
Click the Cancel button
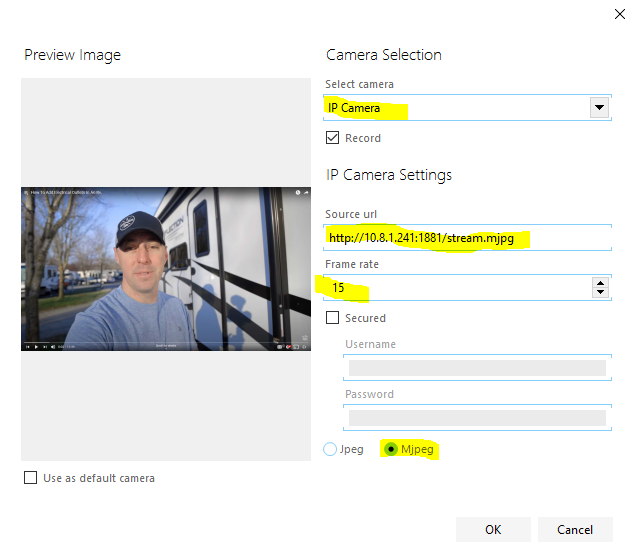pyautogui.click(x=575, y=530)
